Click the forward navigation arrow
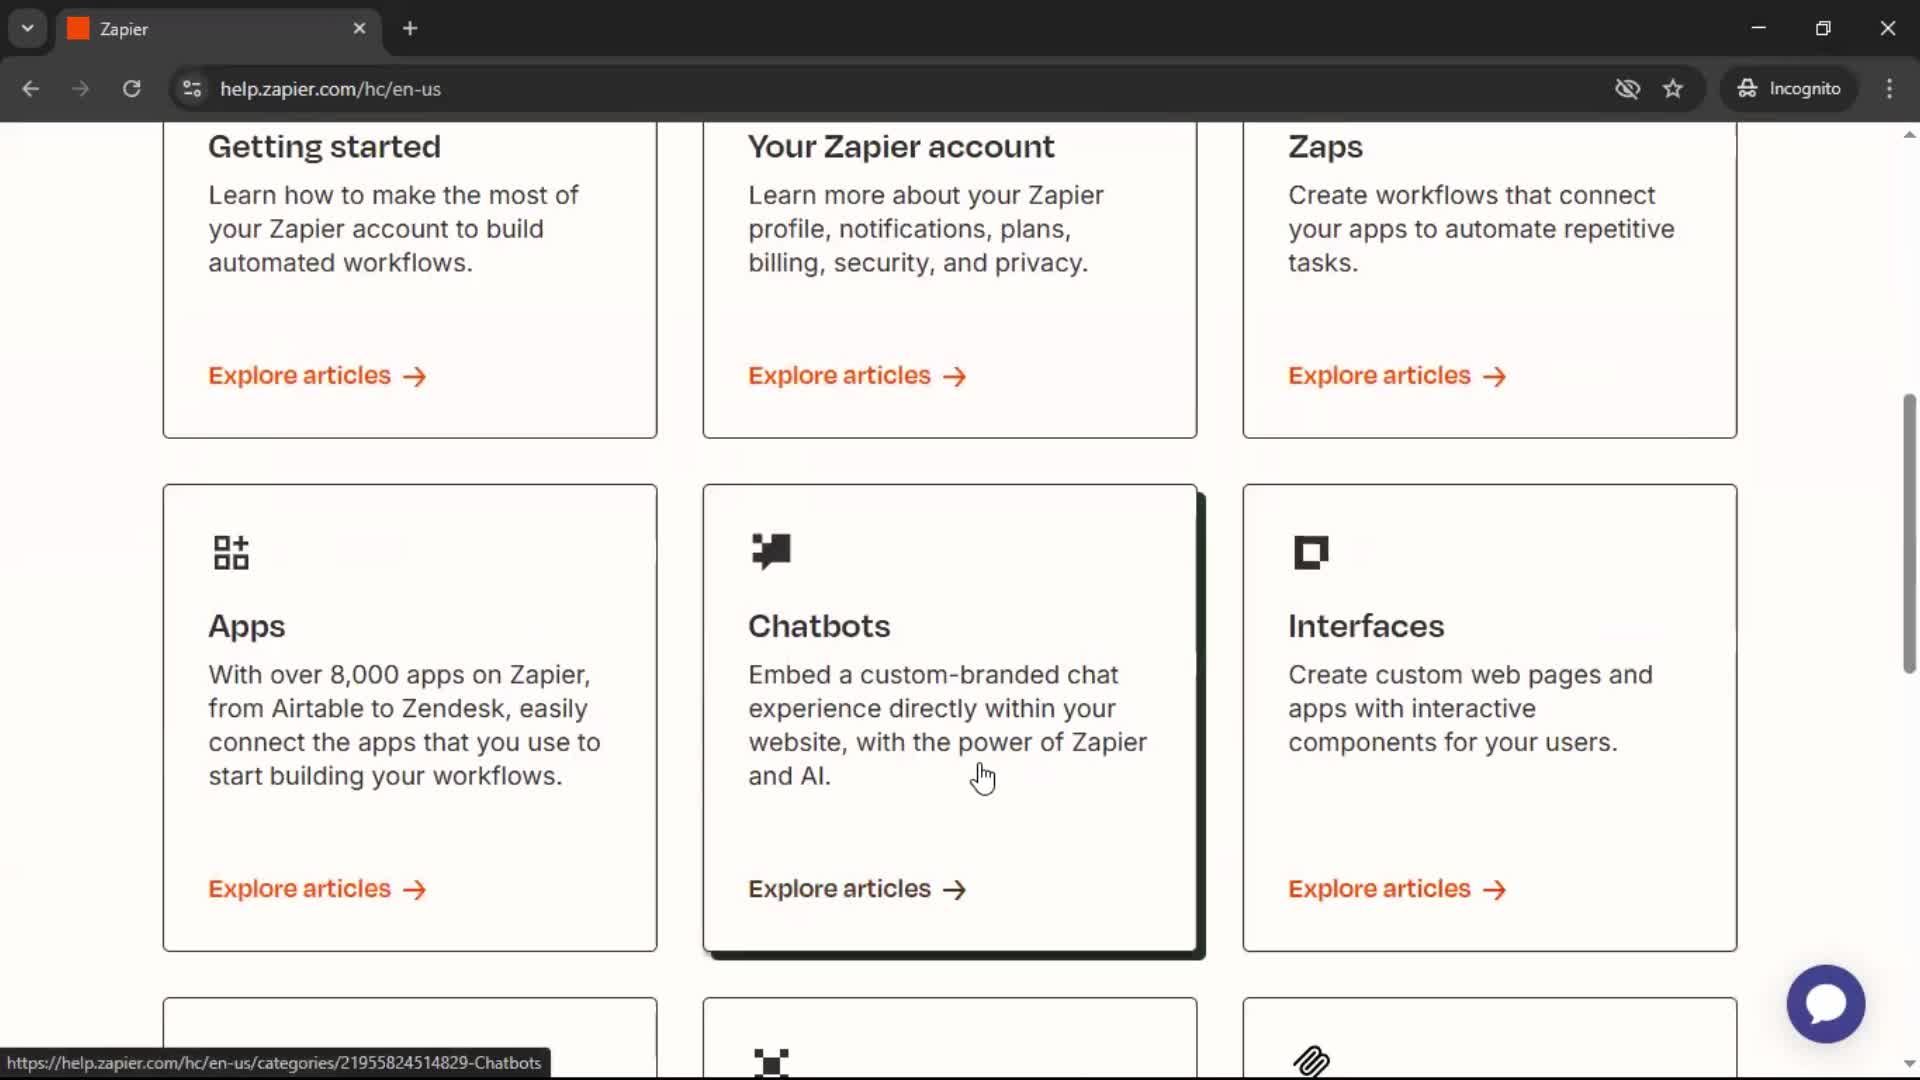Viewport: 1920px width, 1080px height. point(81,89)
